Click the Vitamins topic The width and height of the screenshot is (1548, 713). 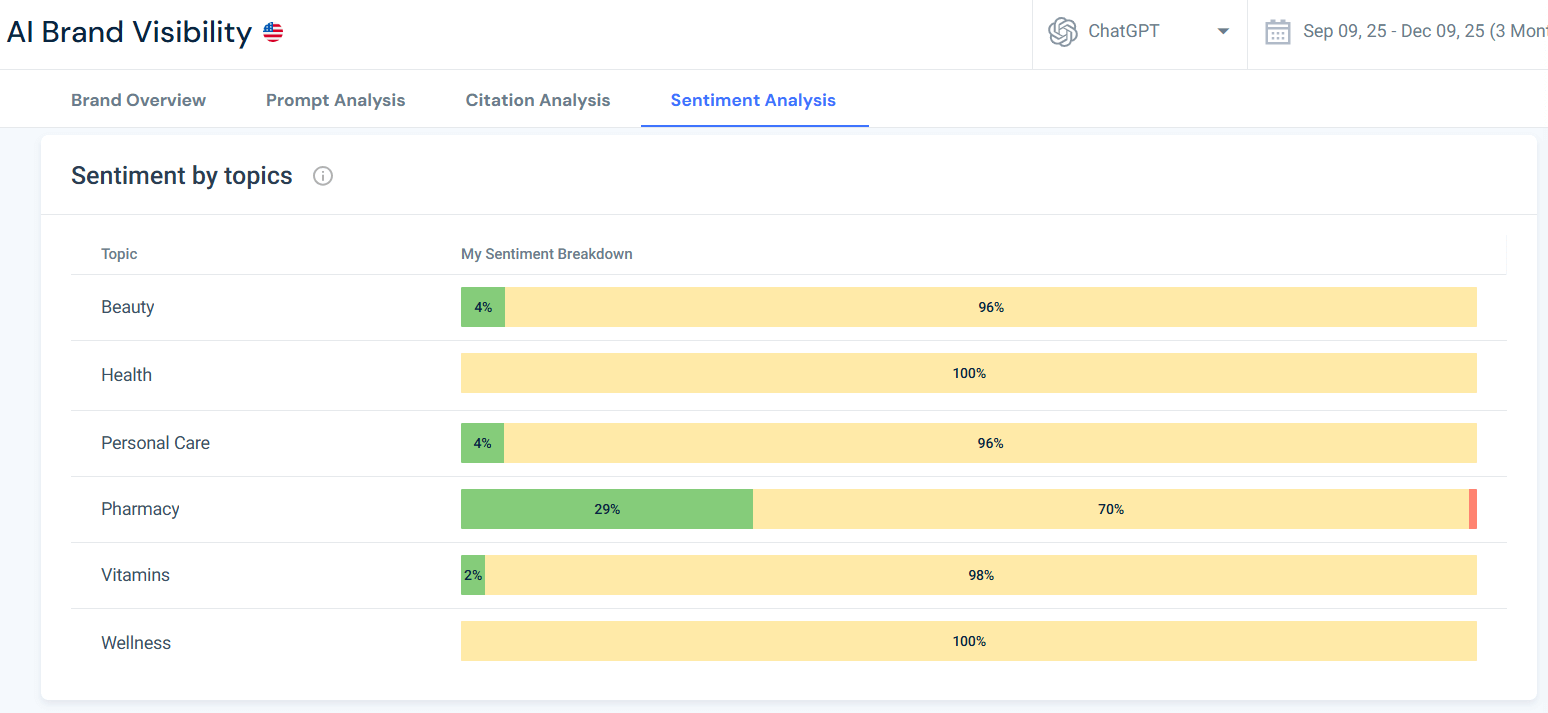point(135,575)
